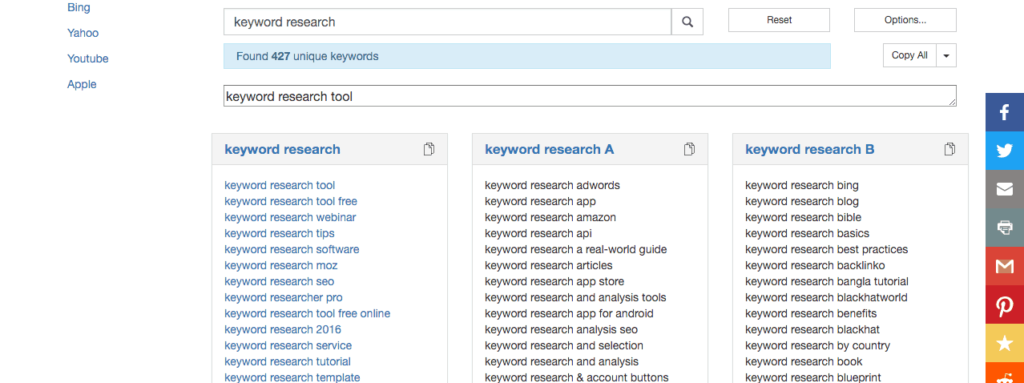Image resolution: width=1024 pixels, height=383 pixels.
Task: Copy the keyword research A column
Action: pyautogui.click(x=689, y=149)
